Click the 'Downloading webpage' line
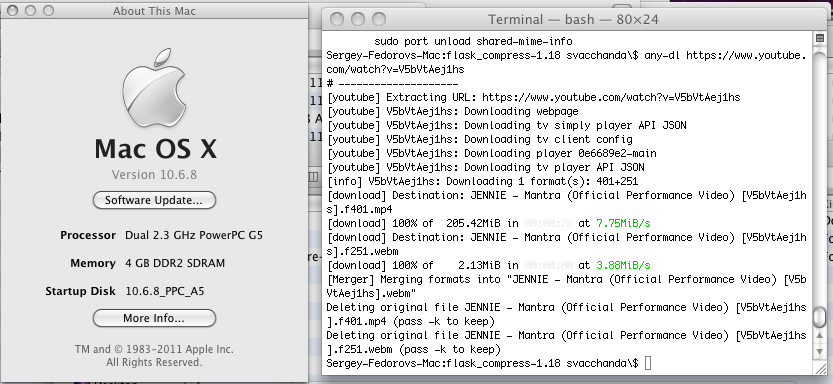Viewport: 833px width, 384px height. 453,112
